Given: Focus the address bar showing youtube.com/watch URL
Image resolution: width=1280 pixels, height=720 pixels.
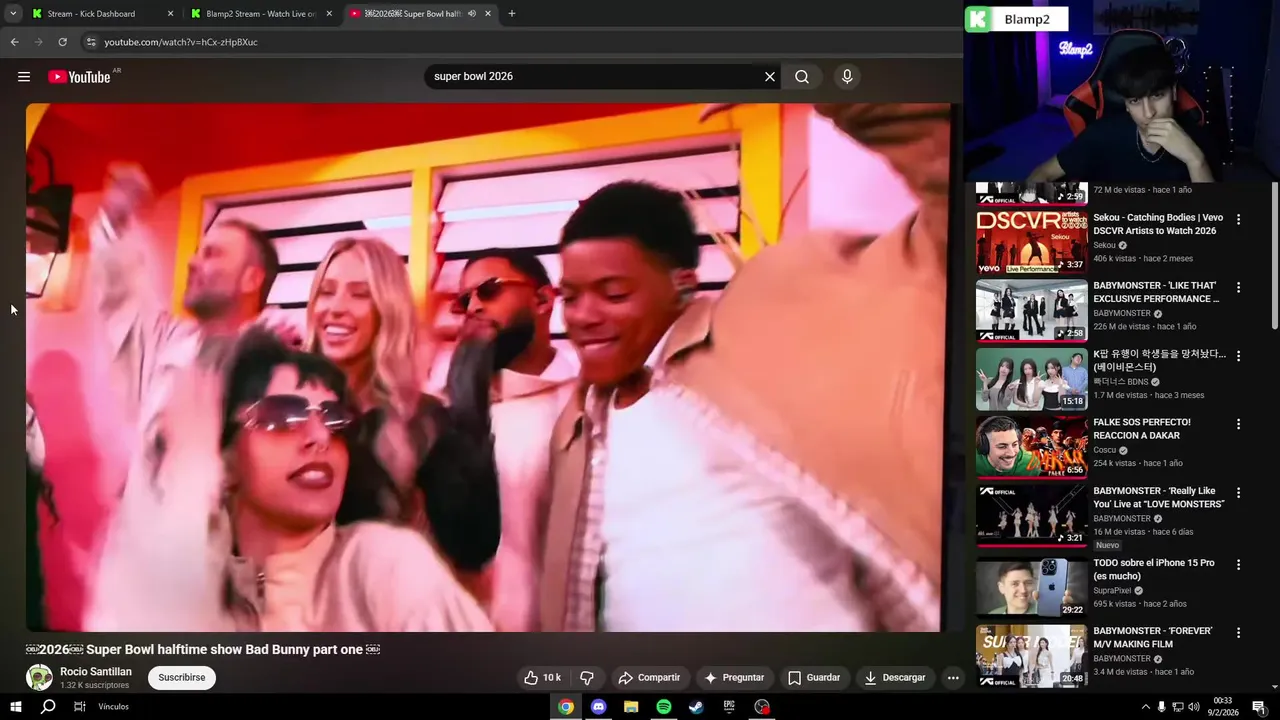Looking at the screenshot, I should 181,42.
